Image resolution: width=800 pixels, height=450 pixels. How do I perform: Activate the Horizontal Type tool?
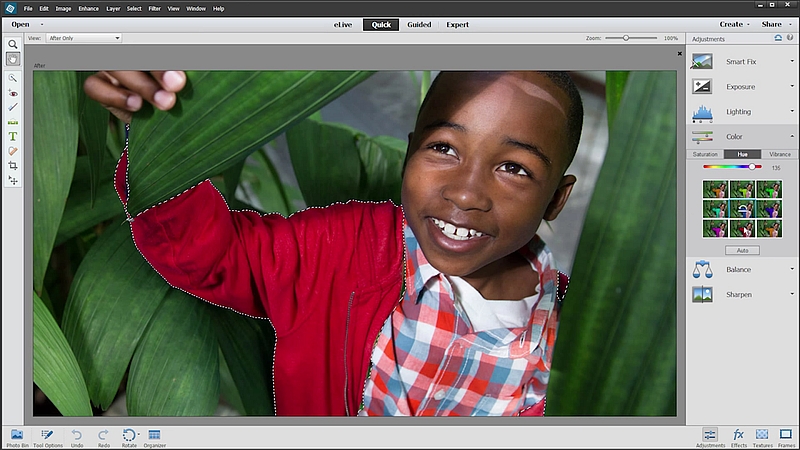[13, 136]
